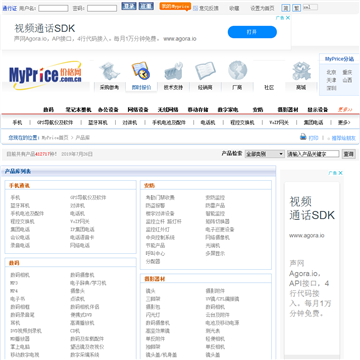This screenshot has width=360, height=360.
Task: Click the 用户名 username input field
Action: [53, 8]
